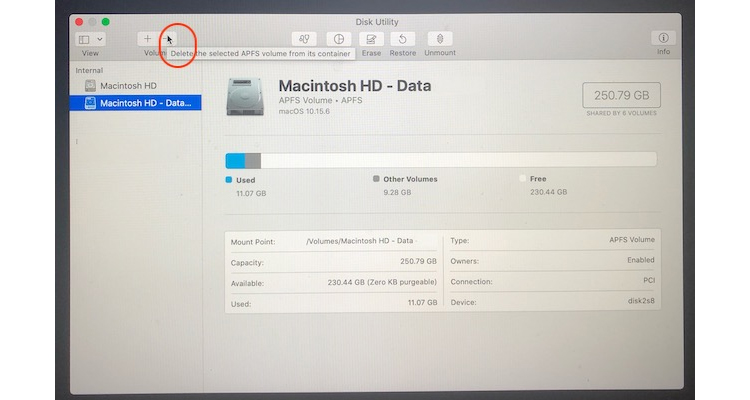The width and height of the screenshot is (750, 400).
Task: Click the Unmount toolbar icon
Action: pos(440,39)
